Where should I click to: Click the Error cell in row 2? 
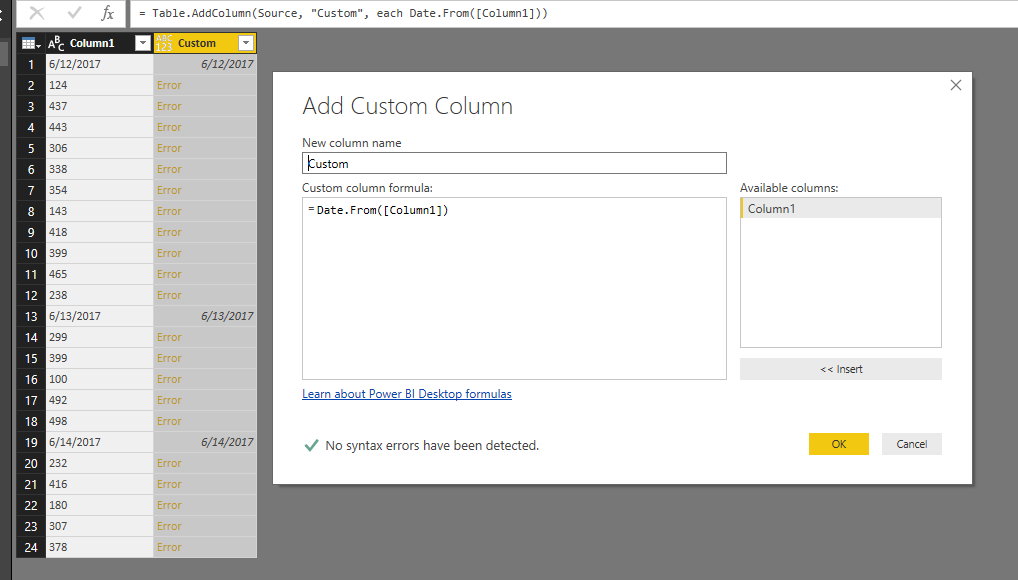[x=205, y=85]
